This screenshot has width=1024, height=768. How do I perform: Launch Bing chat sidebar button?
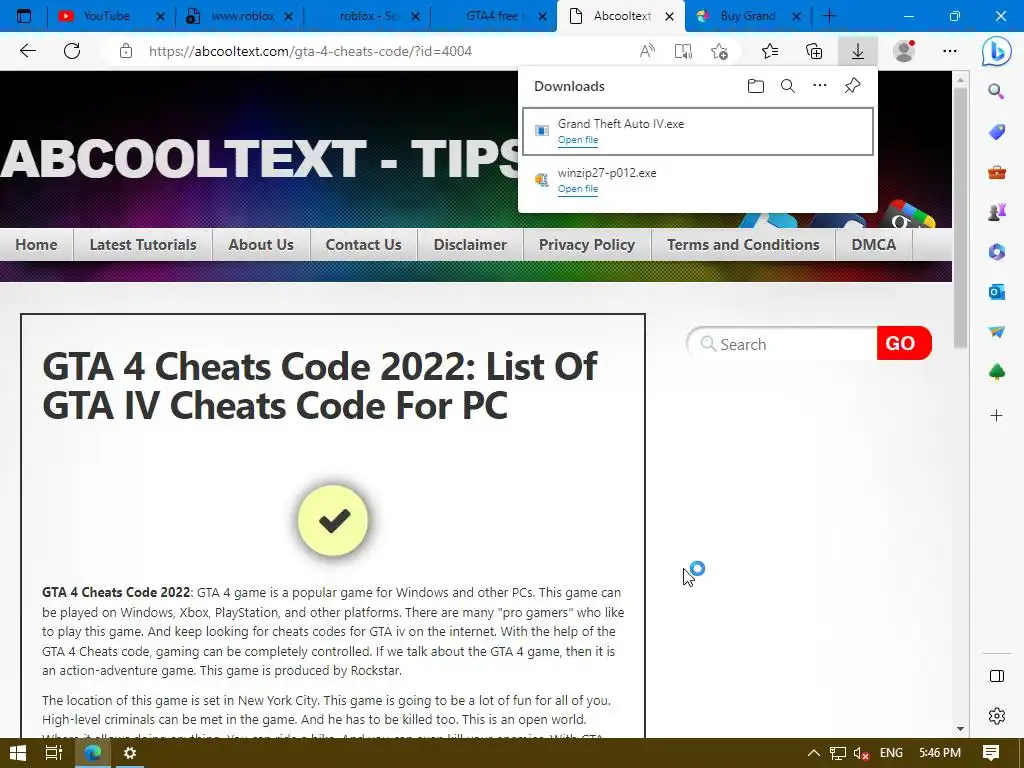point(997,51)
